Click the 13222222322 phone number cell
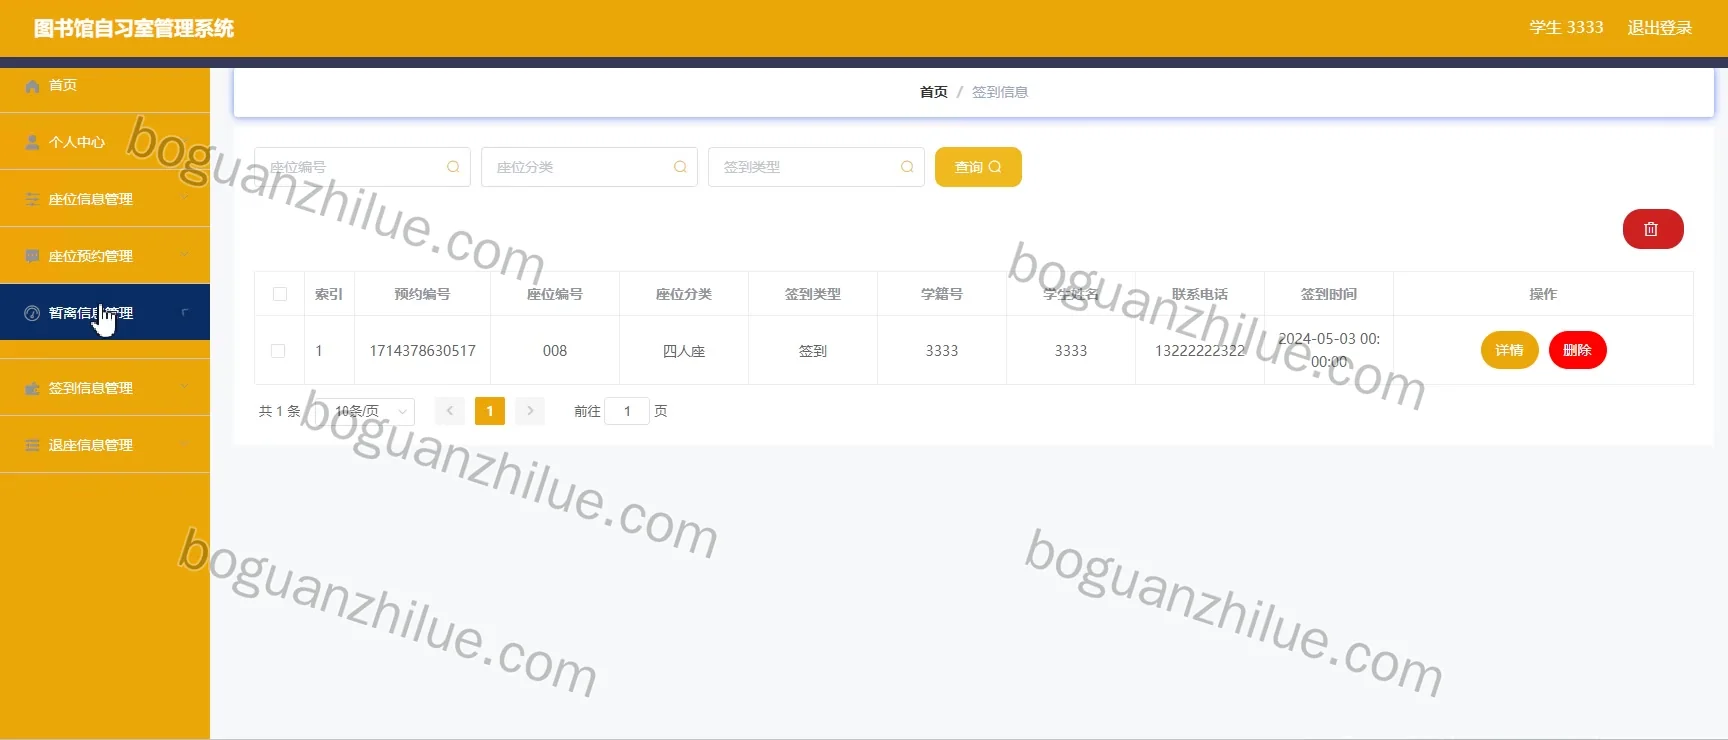The width and height of the screenshot is (1728, 740). (x=1200, y=351)
